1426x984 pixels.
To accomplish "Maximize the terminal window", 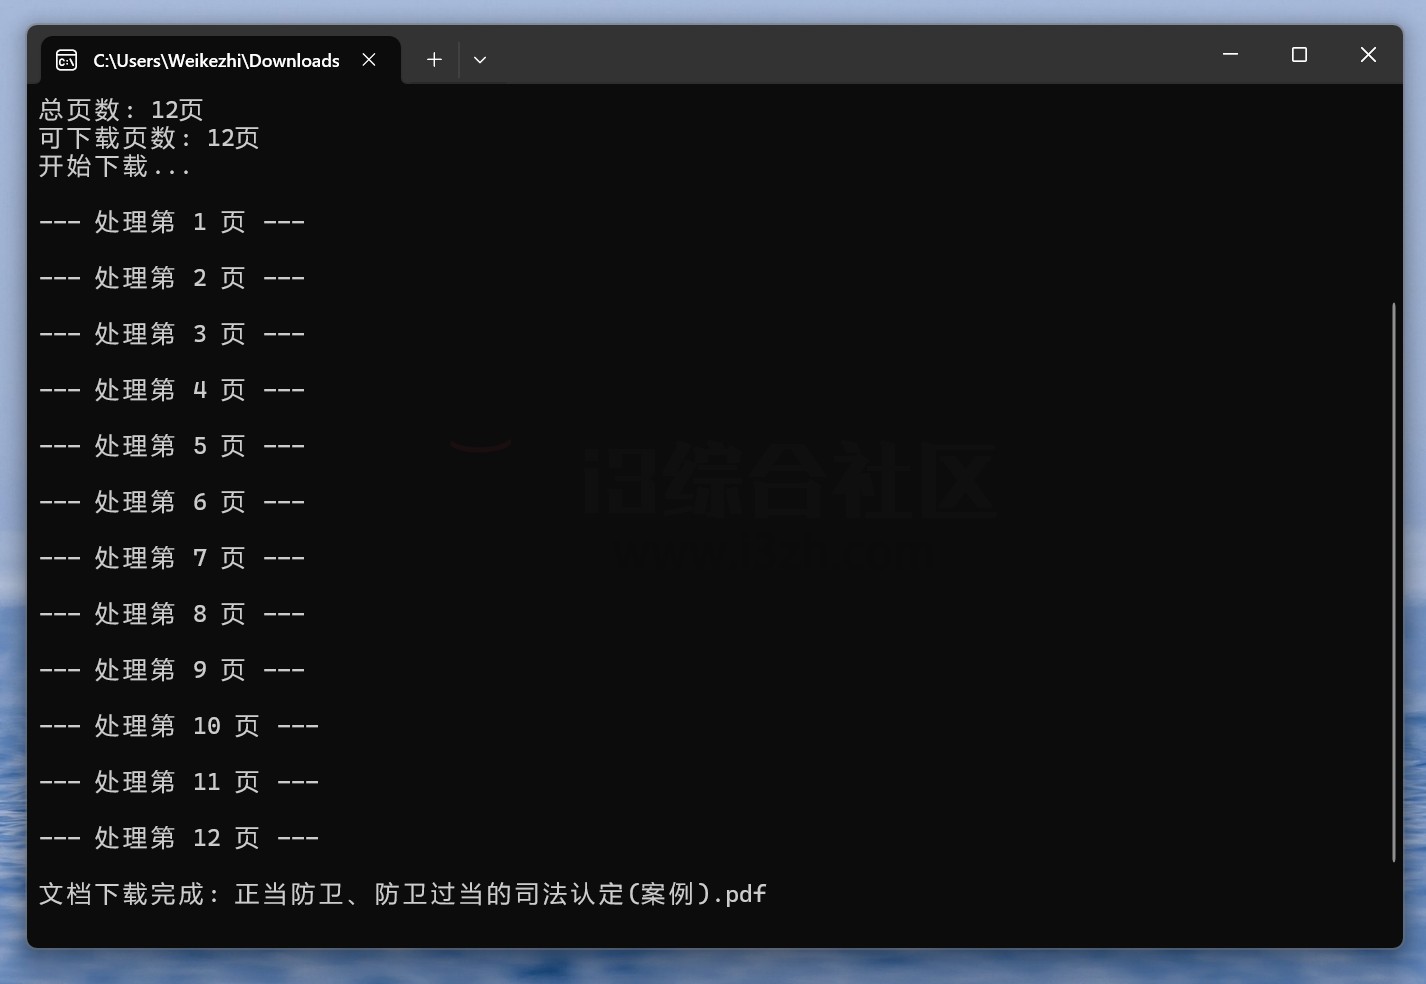I will [x=1299, y=55].
